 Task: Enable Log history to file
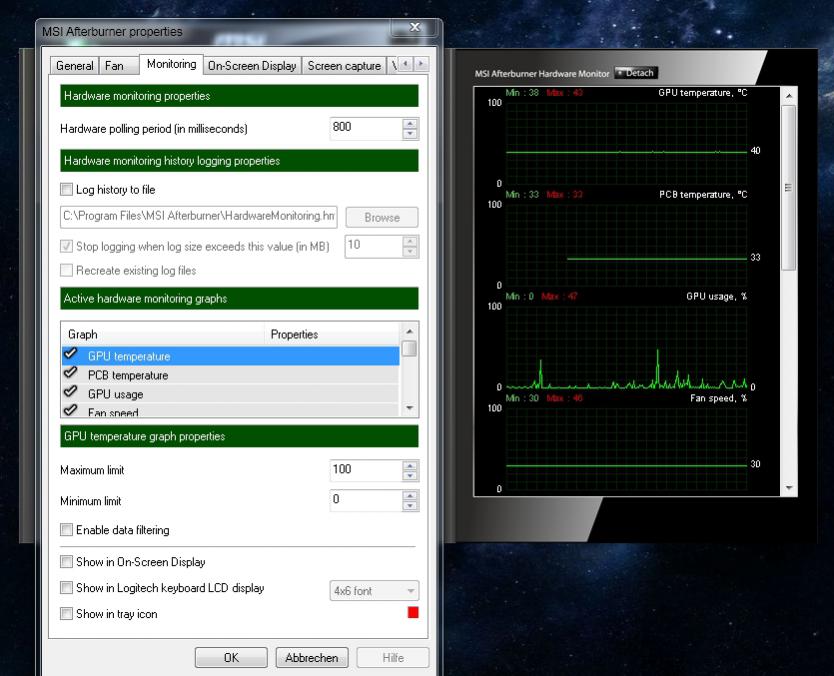click(x=66, y=189)
